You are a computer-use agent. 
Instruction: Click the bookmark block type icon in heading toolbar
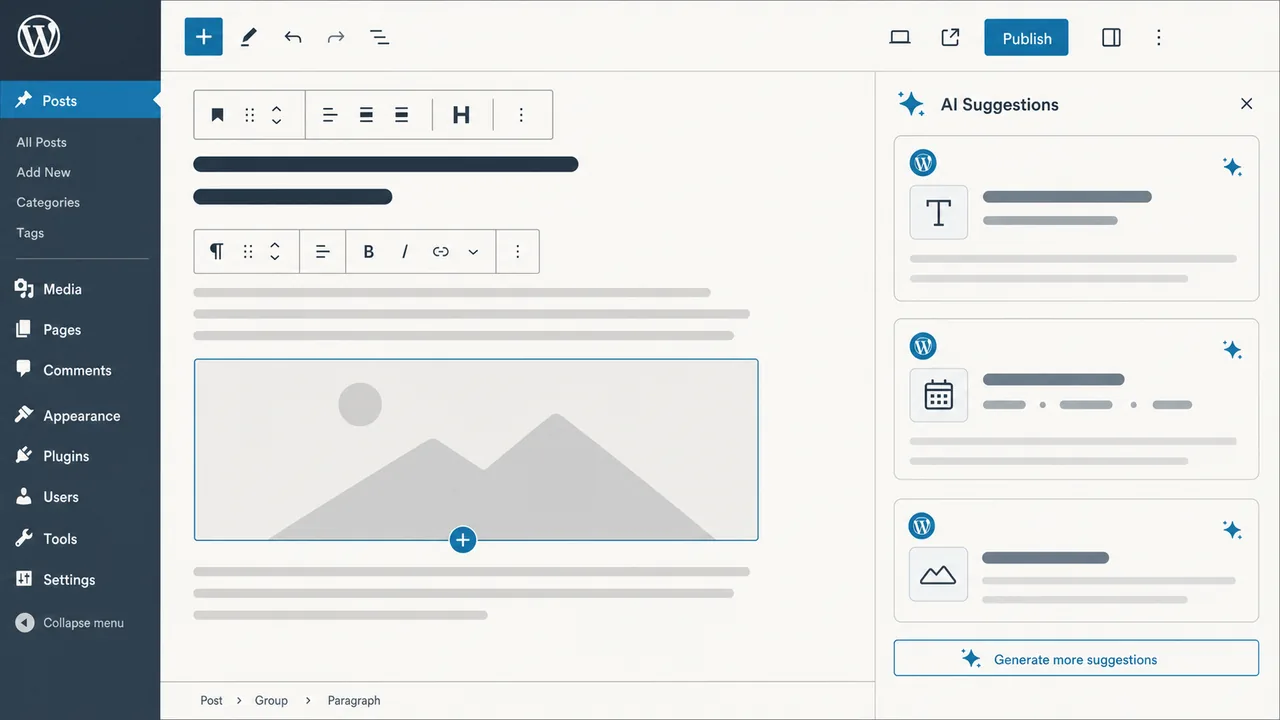pyautogui.click(x=217, y=115)
